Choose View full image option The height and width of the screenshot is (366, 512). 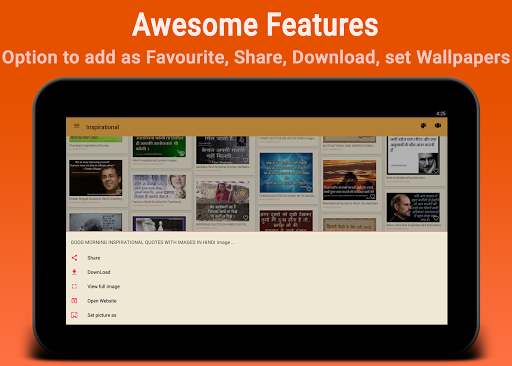click(x=103, y=286)
